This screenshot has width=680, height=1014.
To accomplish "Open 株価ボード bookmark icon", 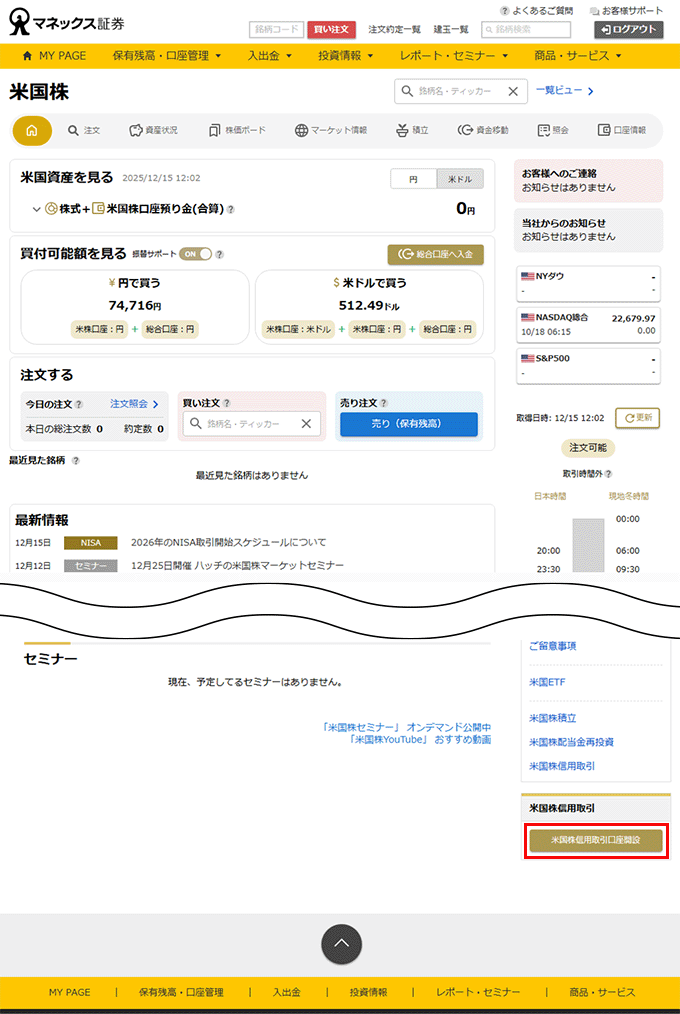I will pos(237,131).
